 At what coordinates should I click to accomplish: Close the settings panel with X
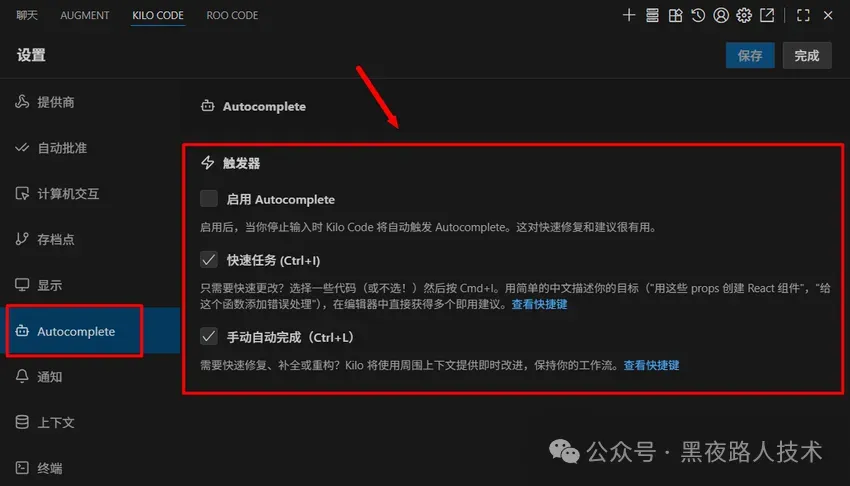click(828, 15)
